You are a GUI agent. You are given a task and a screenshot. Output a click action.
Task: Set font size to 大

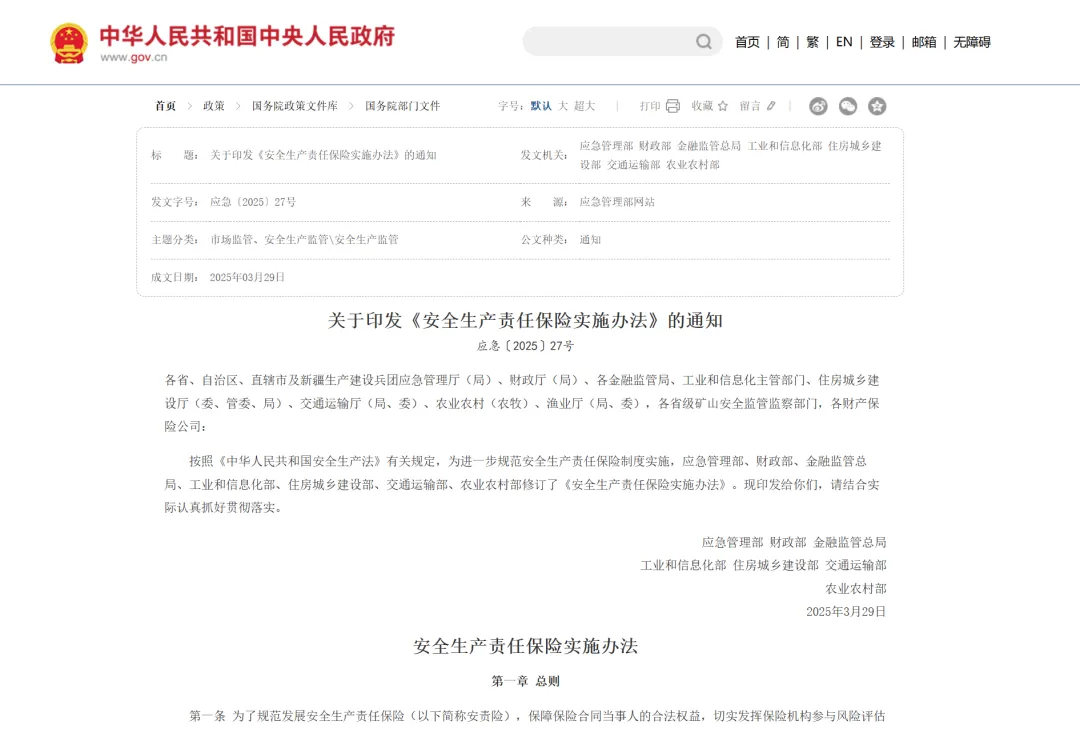[563, 106]
